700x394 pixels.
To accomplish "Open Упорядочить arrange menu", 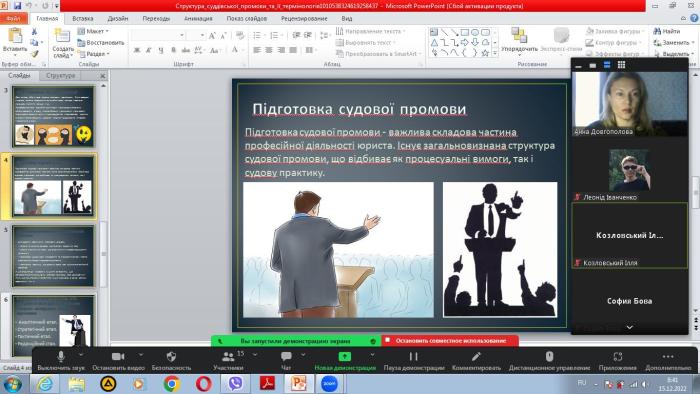I will click(519, 41).
